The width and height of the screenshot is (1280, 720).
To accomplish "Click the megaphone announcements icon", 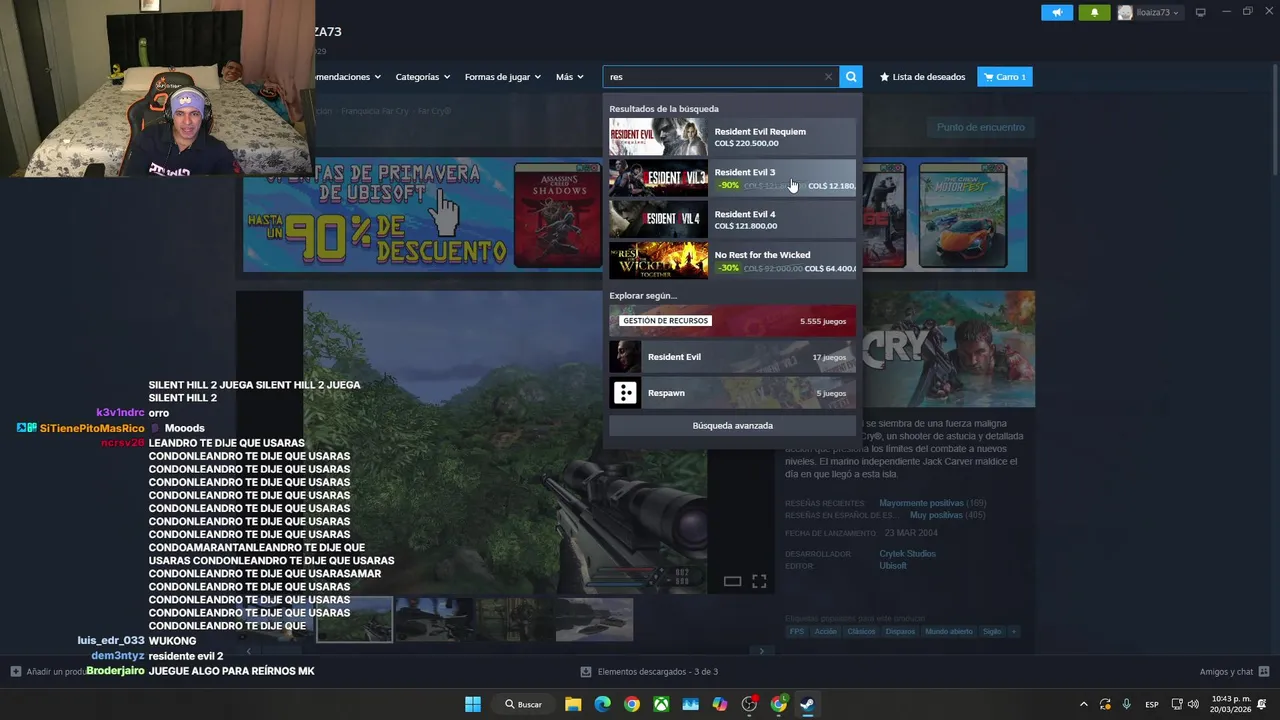I will click(x=1057, y=12).
